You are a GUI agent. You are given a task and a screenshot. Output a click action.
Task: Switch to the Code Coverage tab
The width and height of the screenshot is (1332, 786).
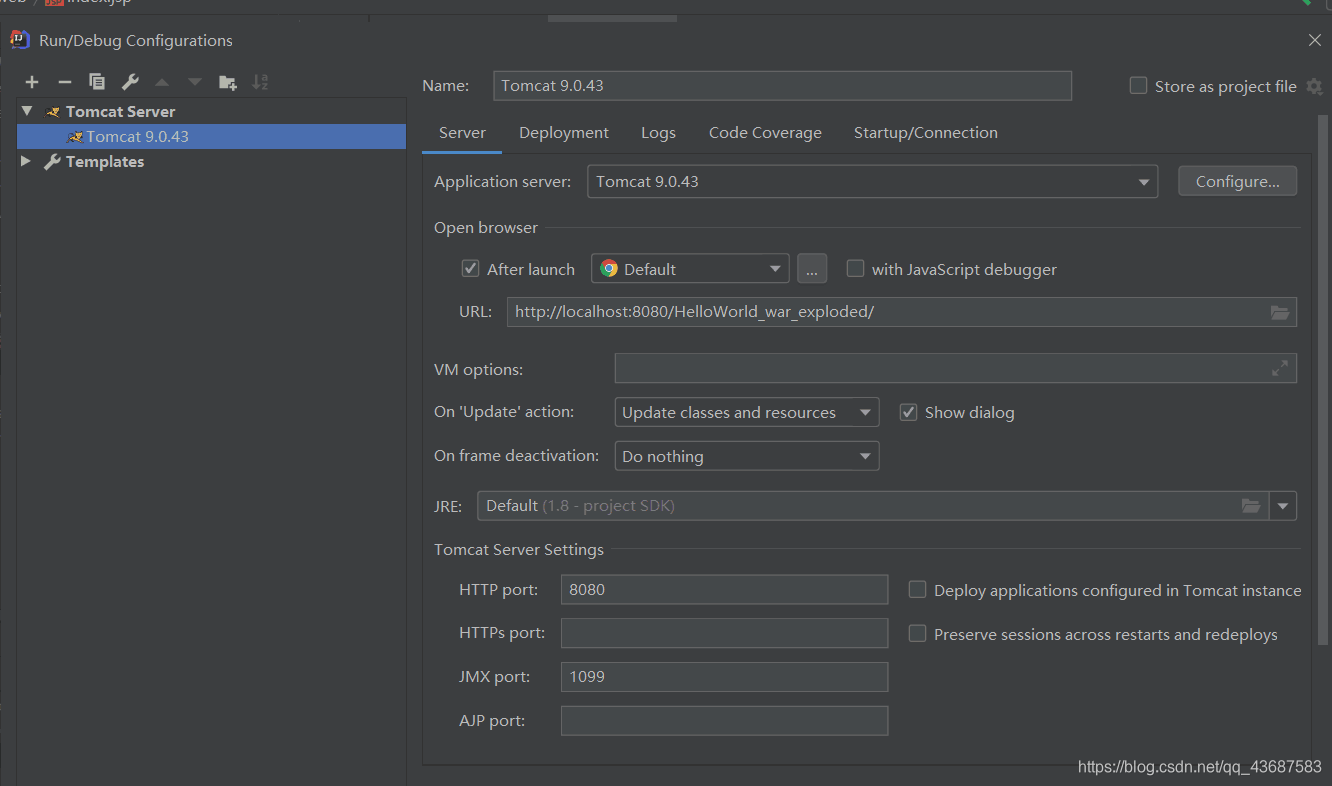point(765,133)
